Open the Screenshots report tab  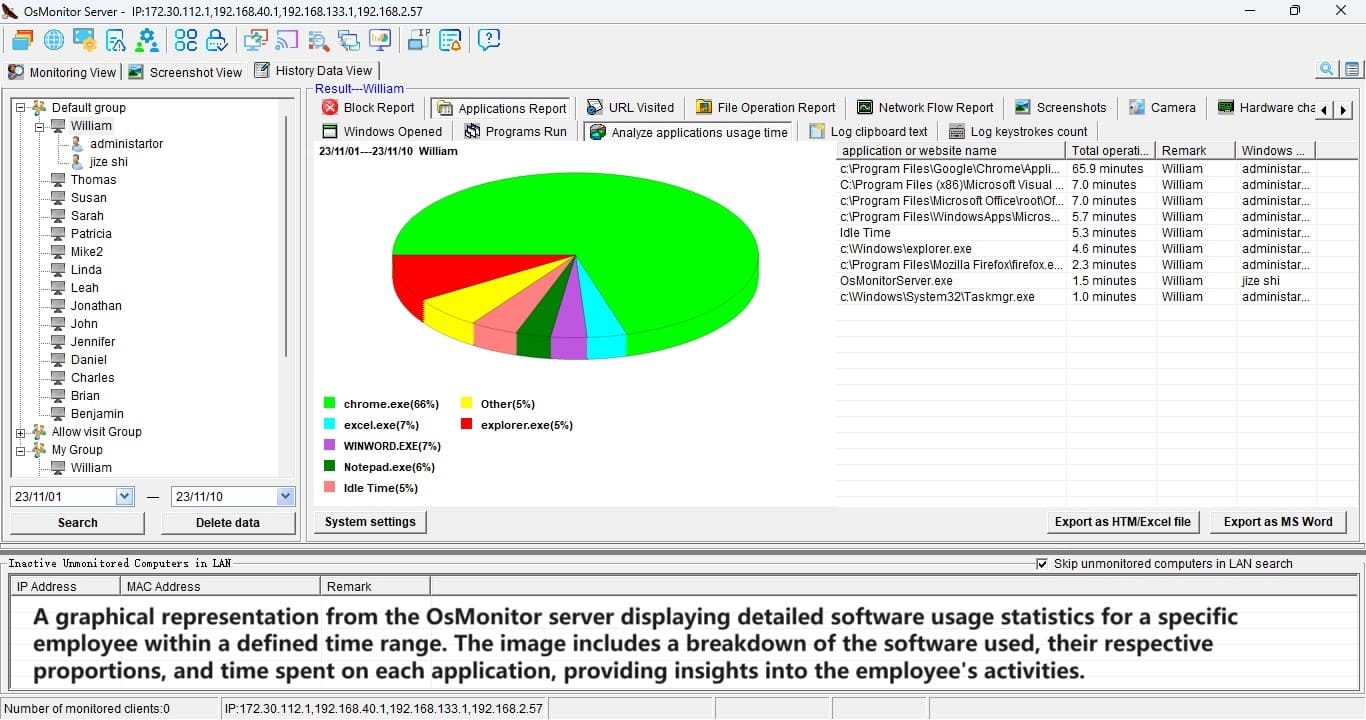(x=1060, y=108)
